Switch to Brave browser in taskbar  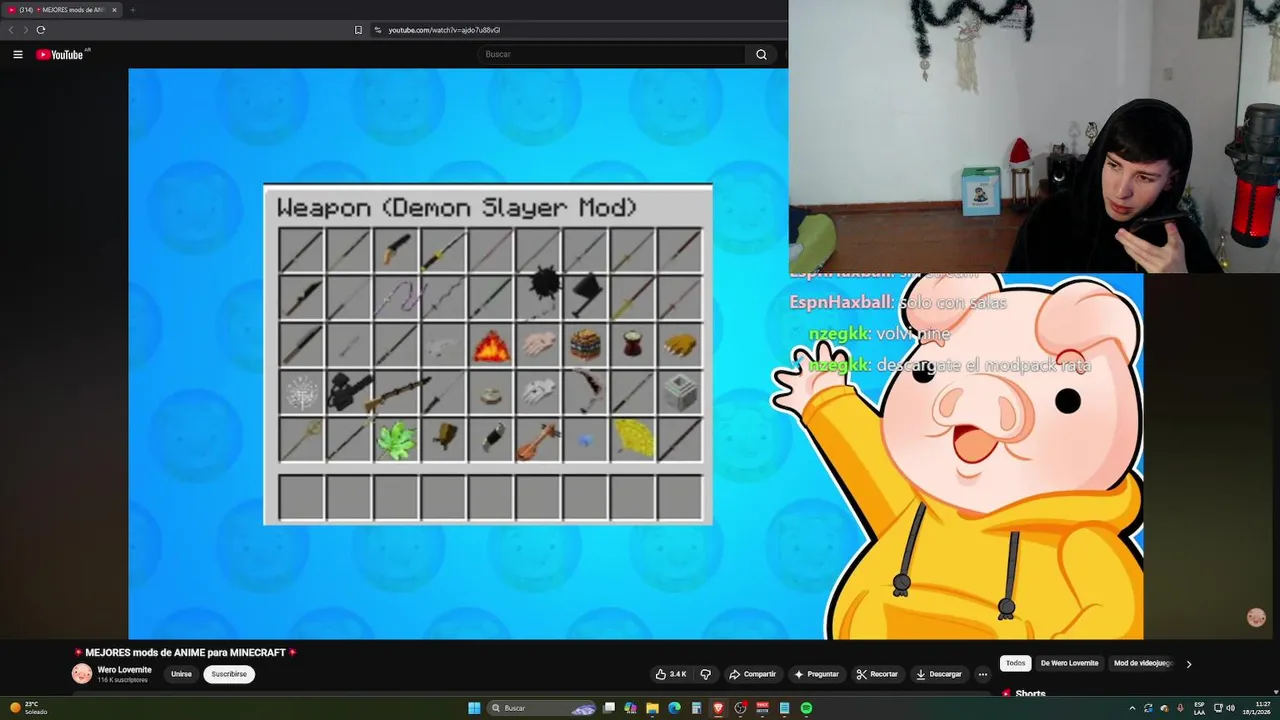[x=718, y=708]
